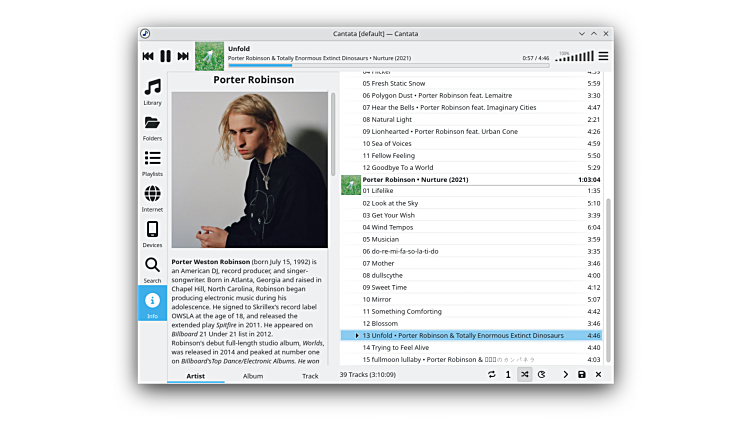Adjust the volume level bars
This screenshot has width=752, height=423.
[x=574, y=57]
